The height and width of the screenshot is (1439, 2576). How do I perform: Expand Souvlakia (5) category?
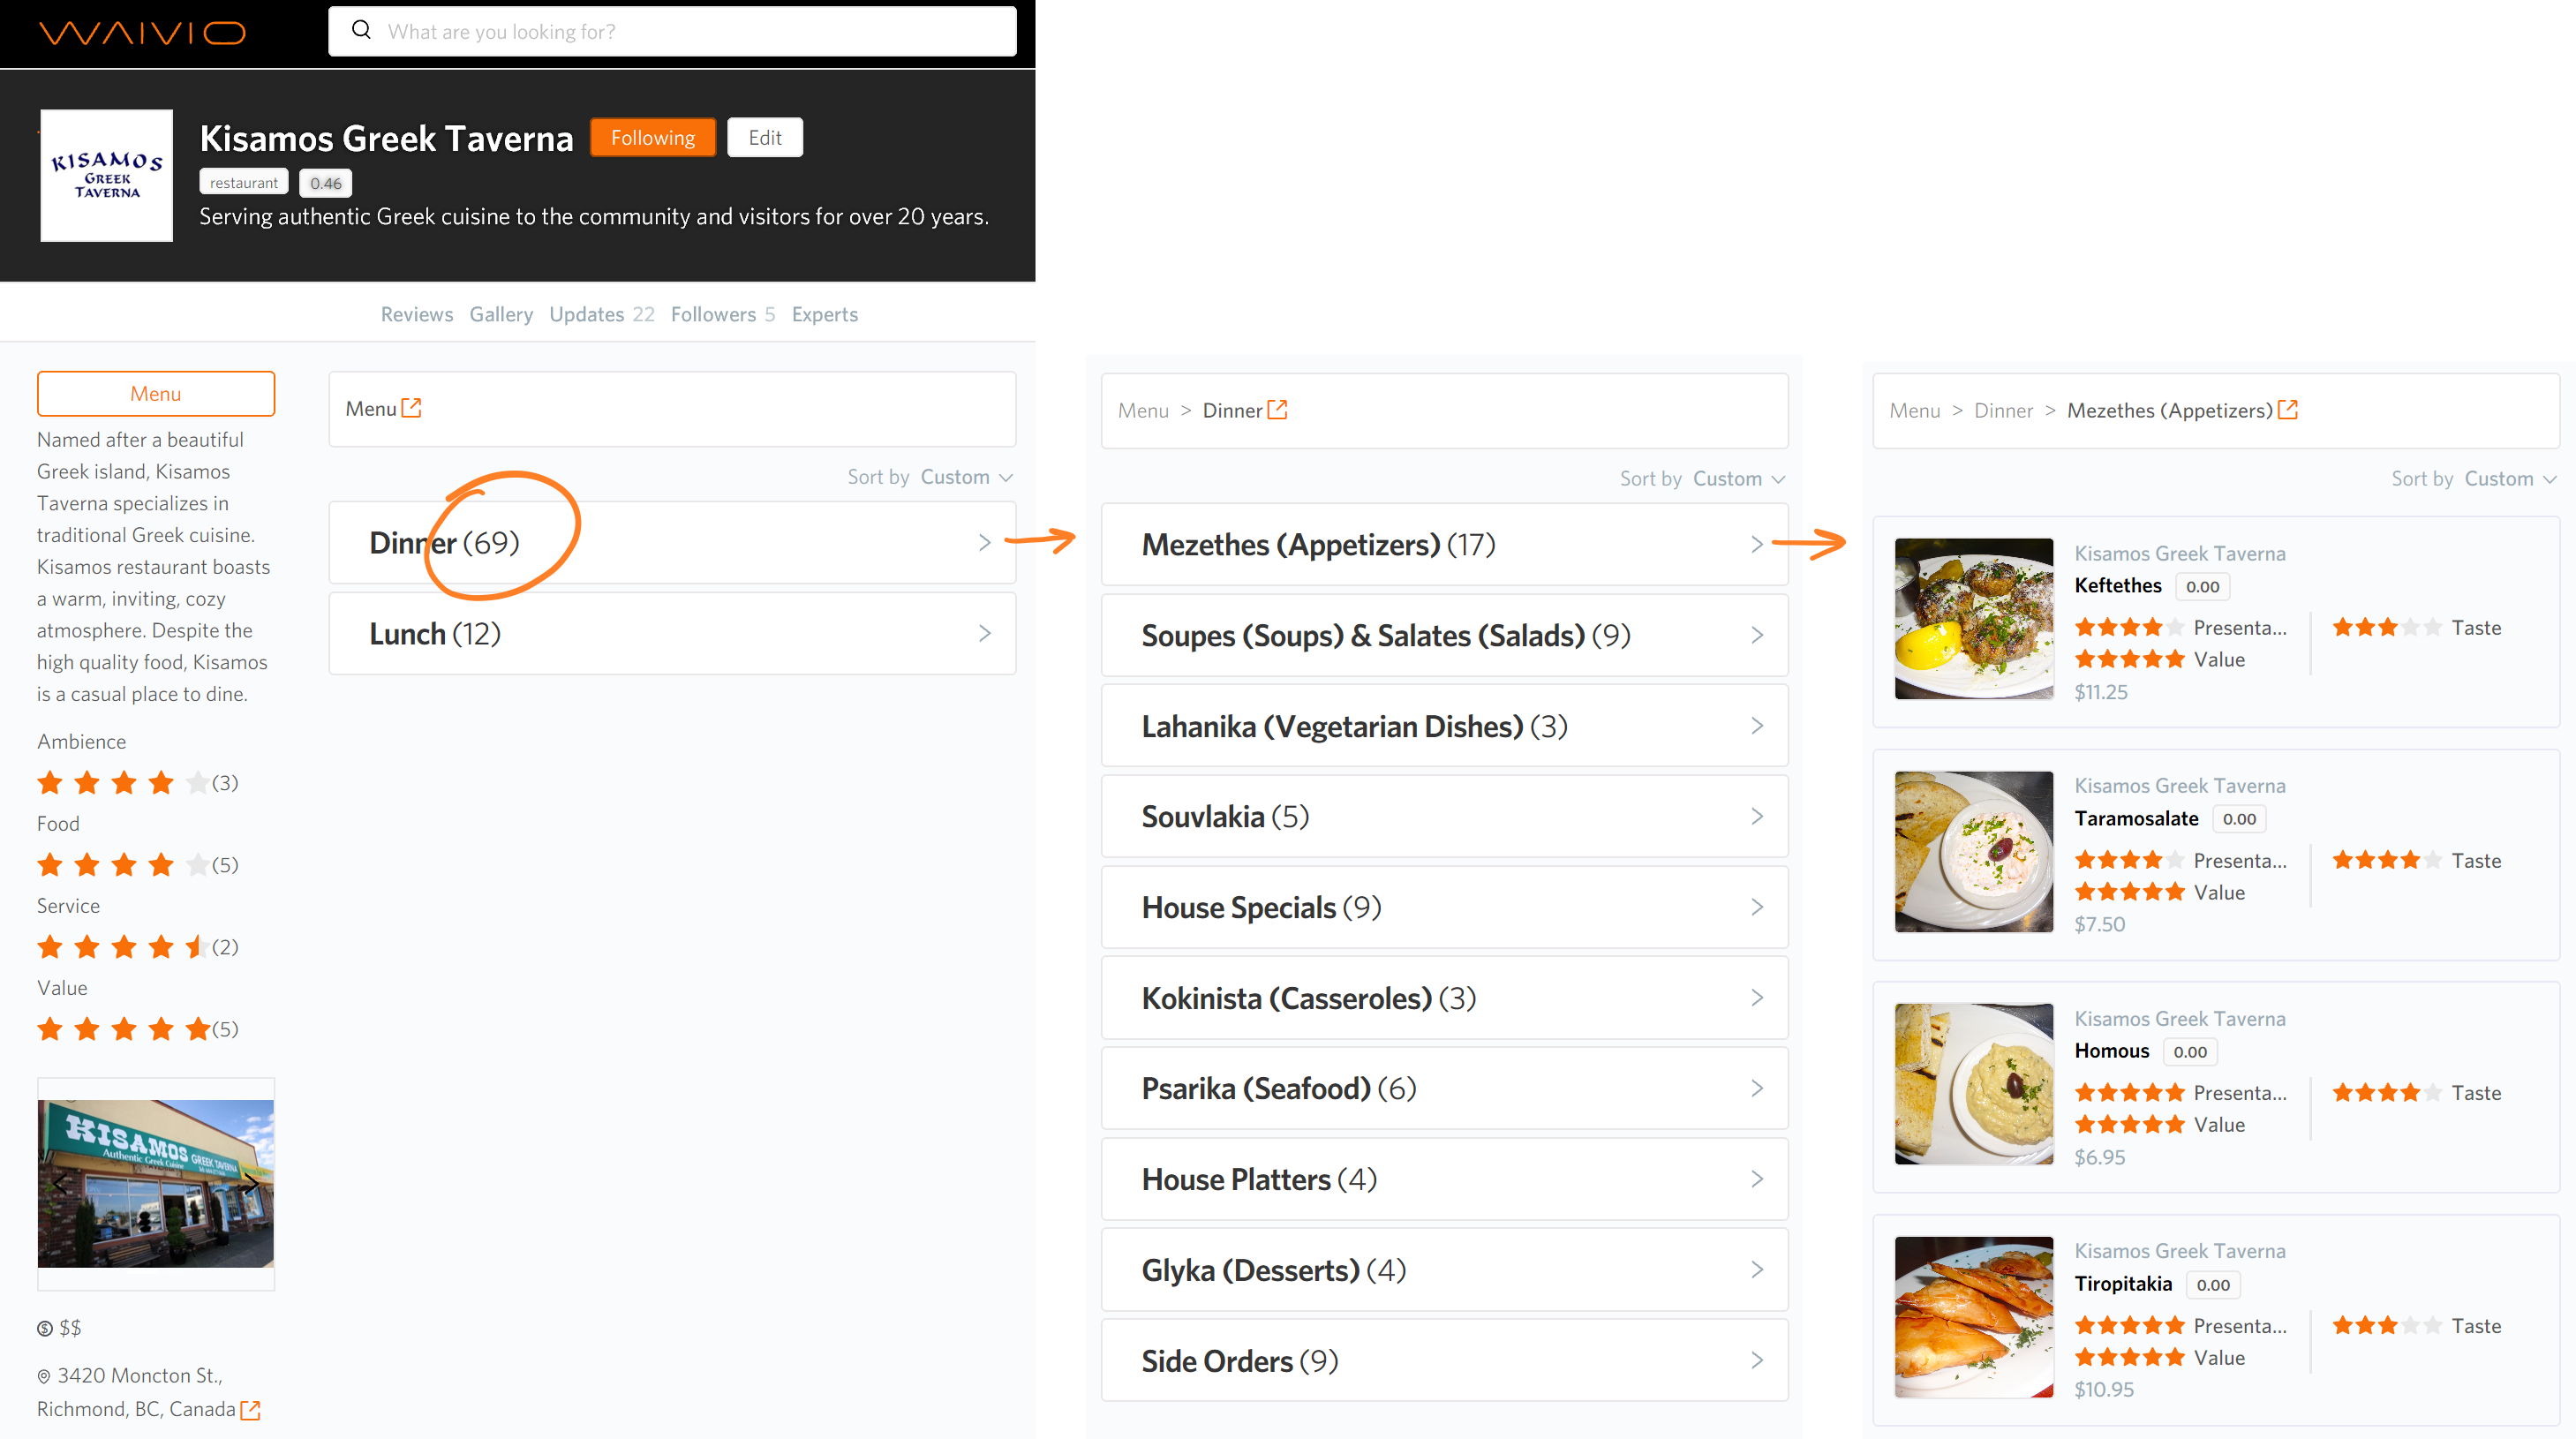1444,817
